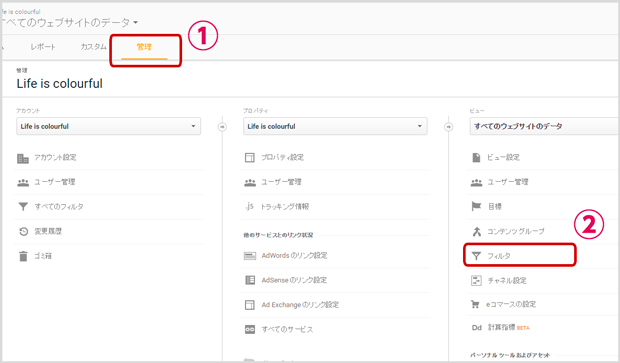Open コンテンツグループ link
Viewport: 620px width, 363px height.
coord(516,231)
